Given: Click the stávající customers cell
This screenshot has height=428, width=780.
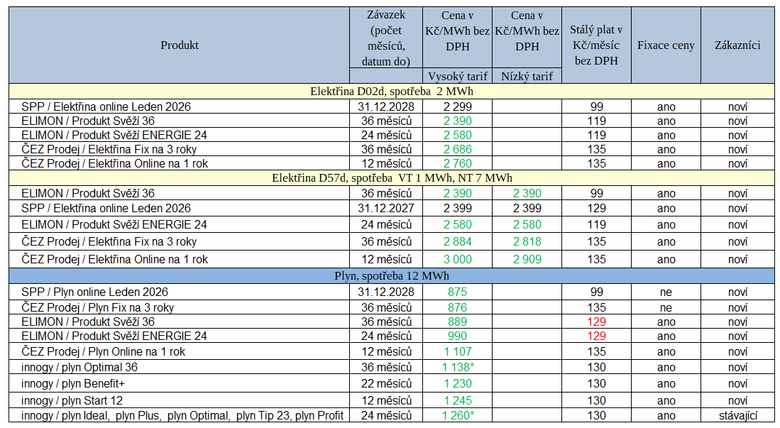Looking at the screenshot, I should coord(738,414).
